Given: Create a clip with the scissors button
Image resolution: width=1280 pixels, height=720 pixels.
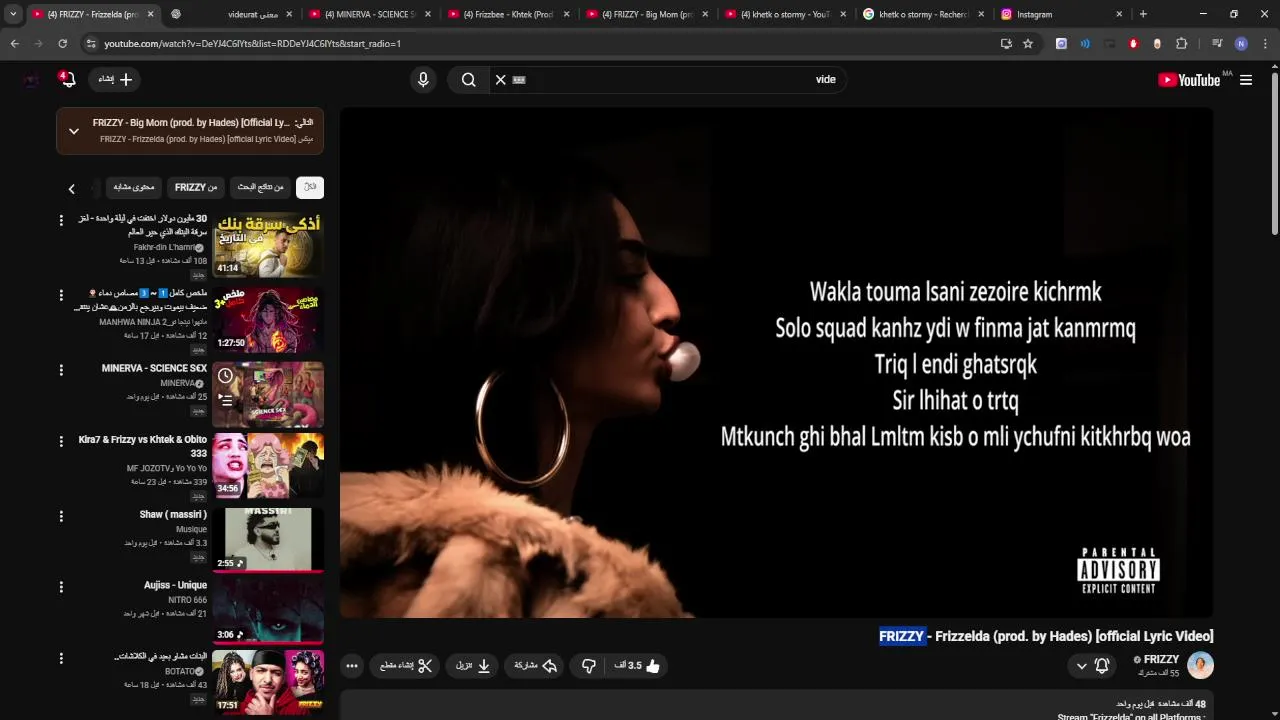Looking at the screenshot, I should (406, 666).
